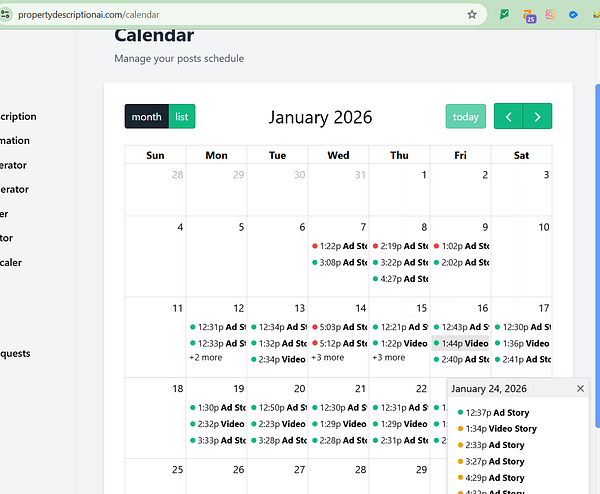The width and height of the screenshot is (600, 494).
Task: Open 3:22p event on January 8
Action: [399, 262]
